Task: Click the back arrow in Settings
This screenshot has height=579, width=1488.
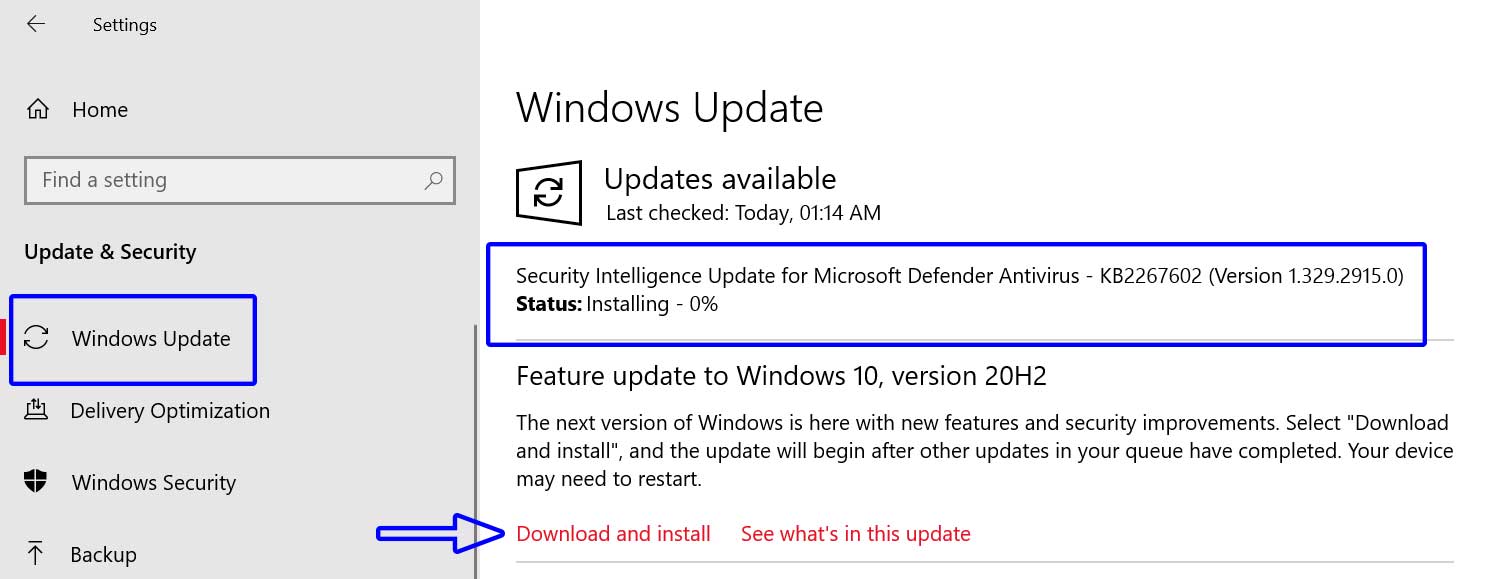Action: click(x=36, y=25)
